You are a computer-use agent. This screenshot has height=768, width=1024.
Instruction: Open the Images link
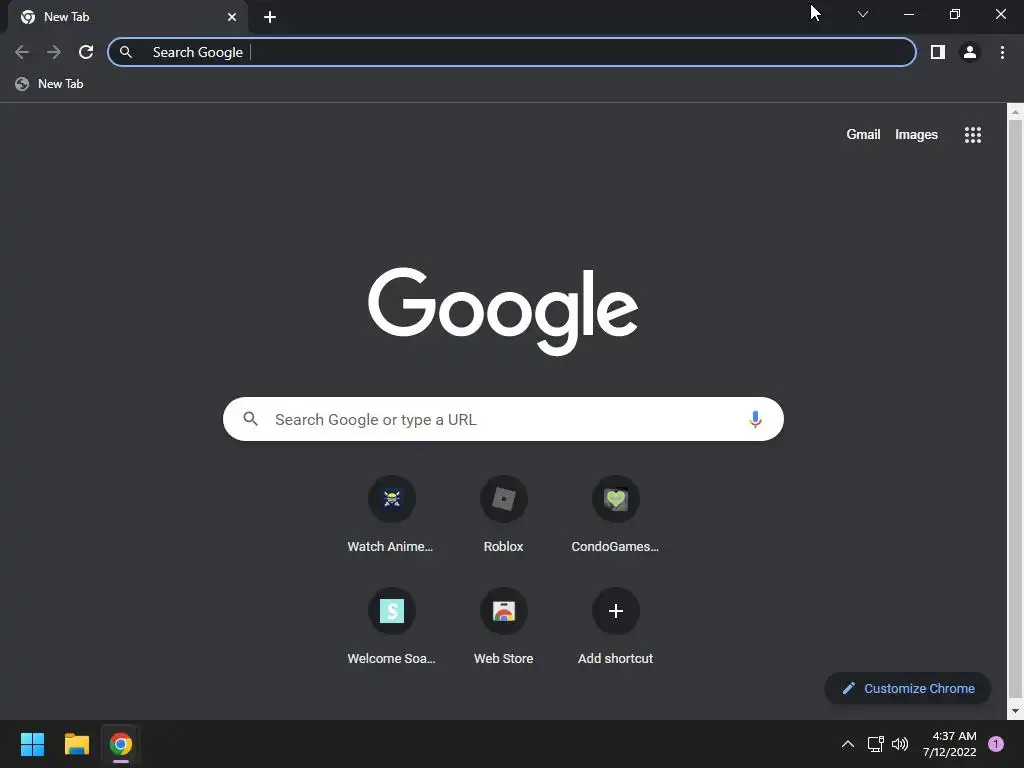tap(916, 135)
